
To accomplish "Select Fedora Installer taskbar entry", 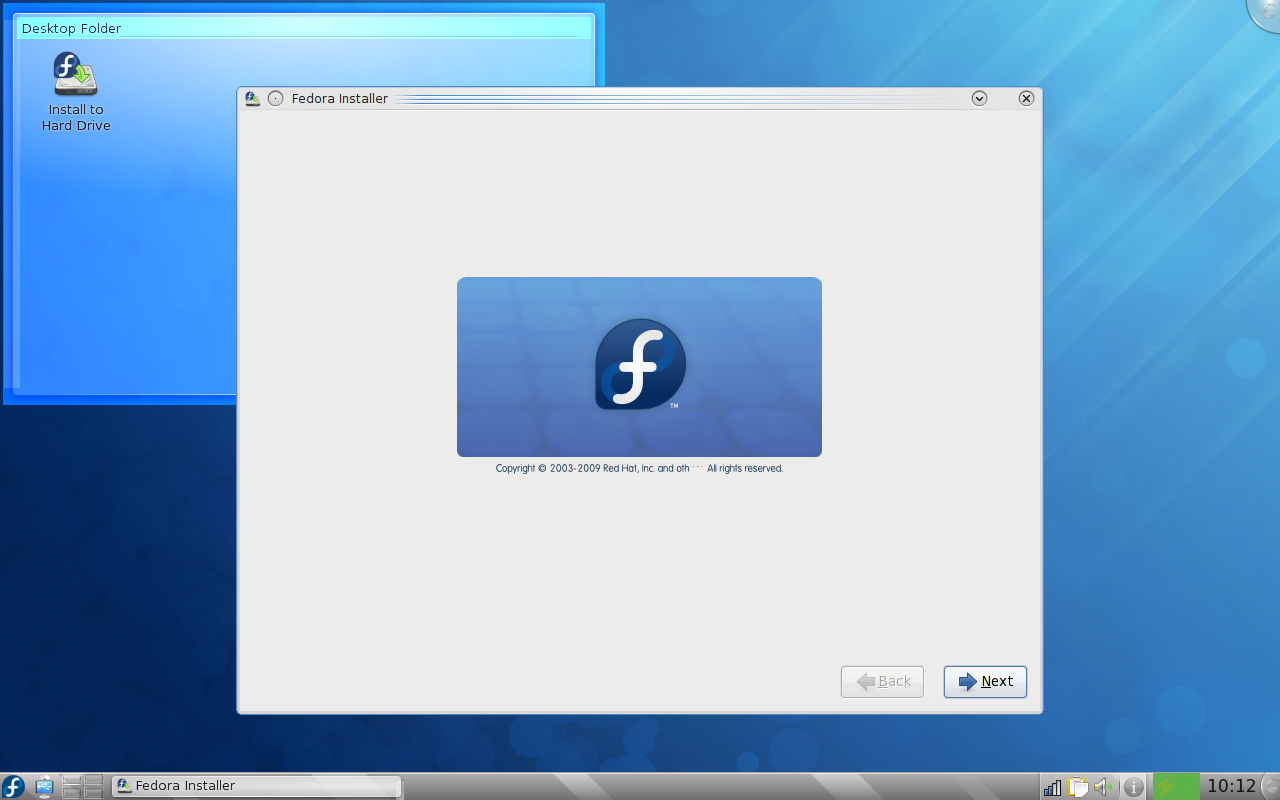I will tap(257, 786).
